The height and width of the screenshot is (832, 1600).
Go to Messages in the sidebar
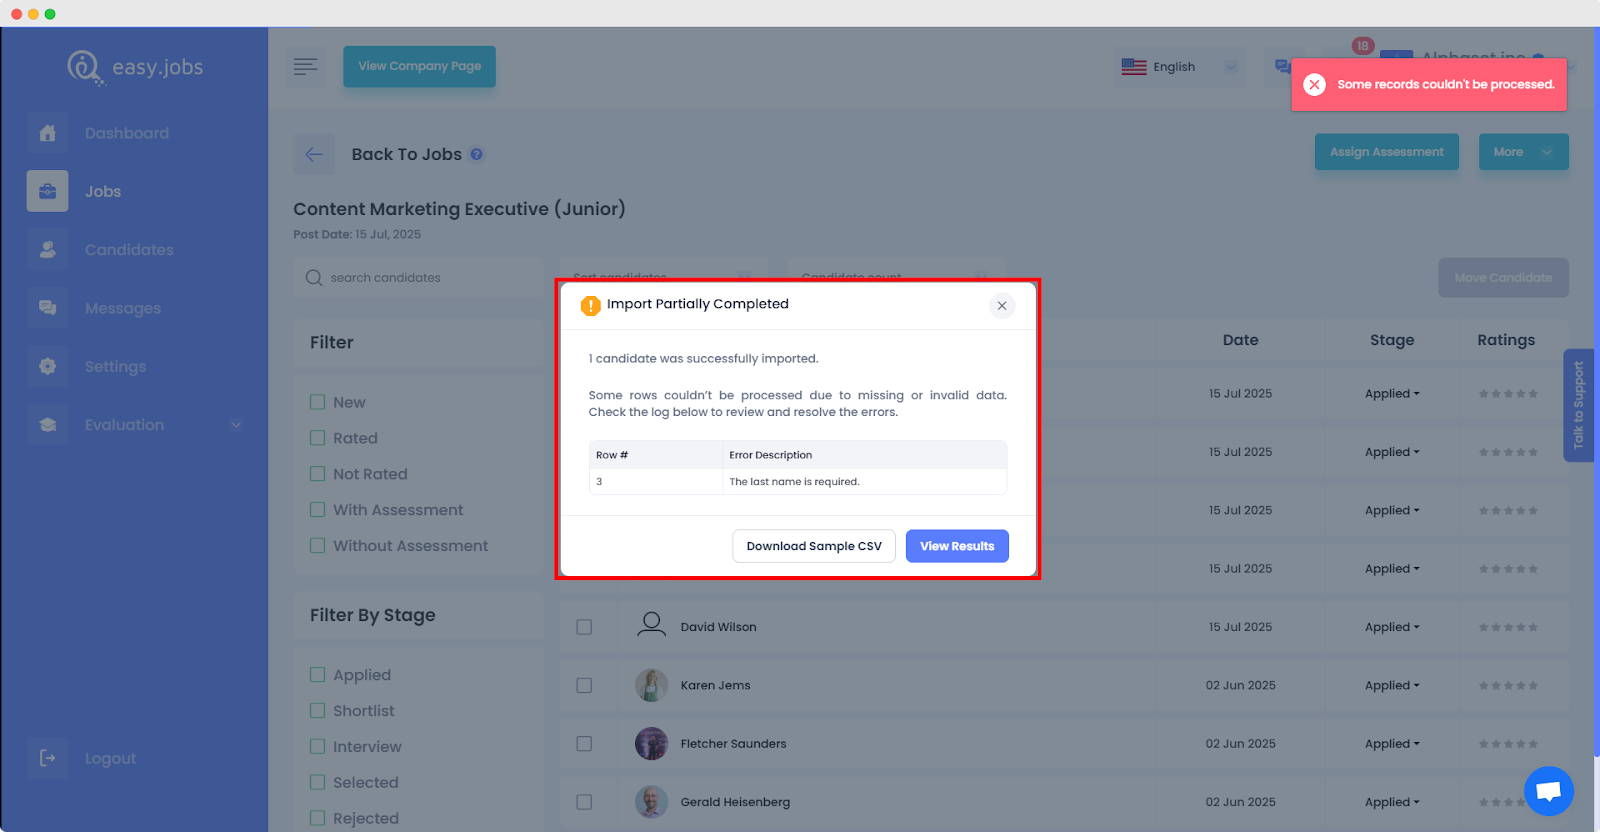[x=122, y=308]
